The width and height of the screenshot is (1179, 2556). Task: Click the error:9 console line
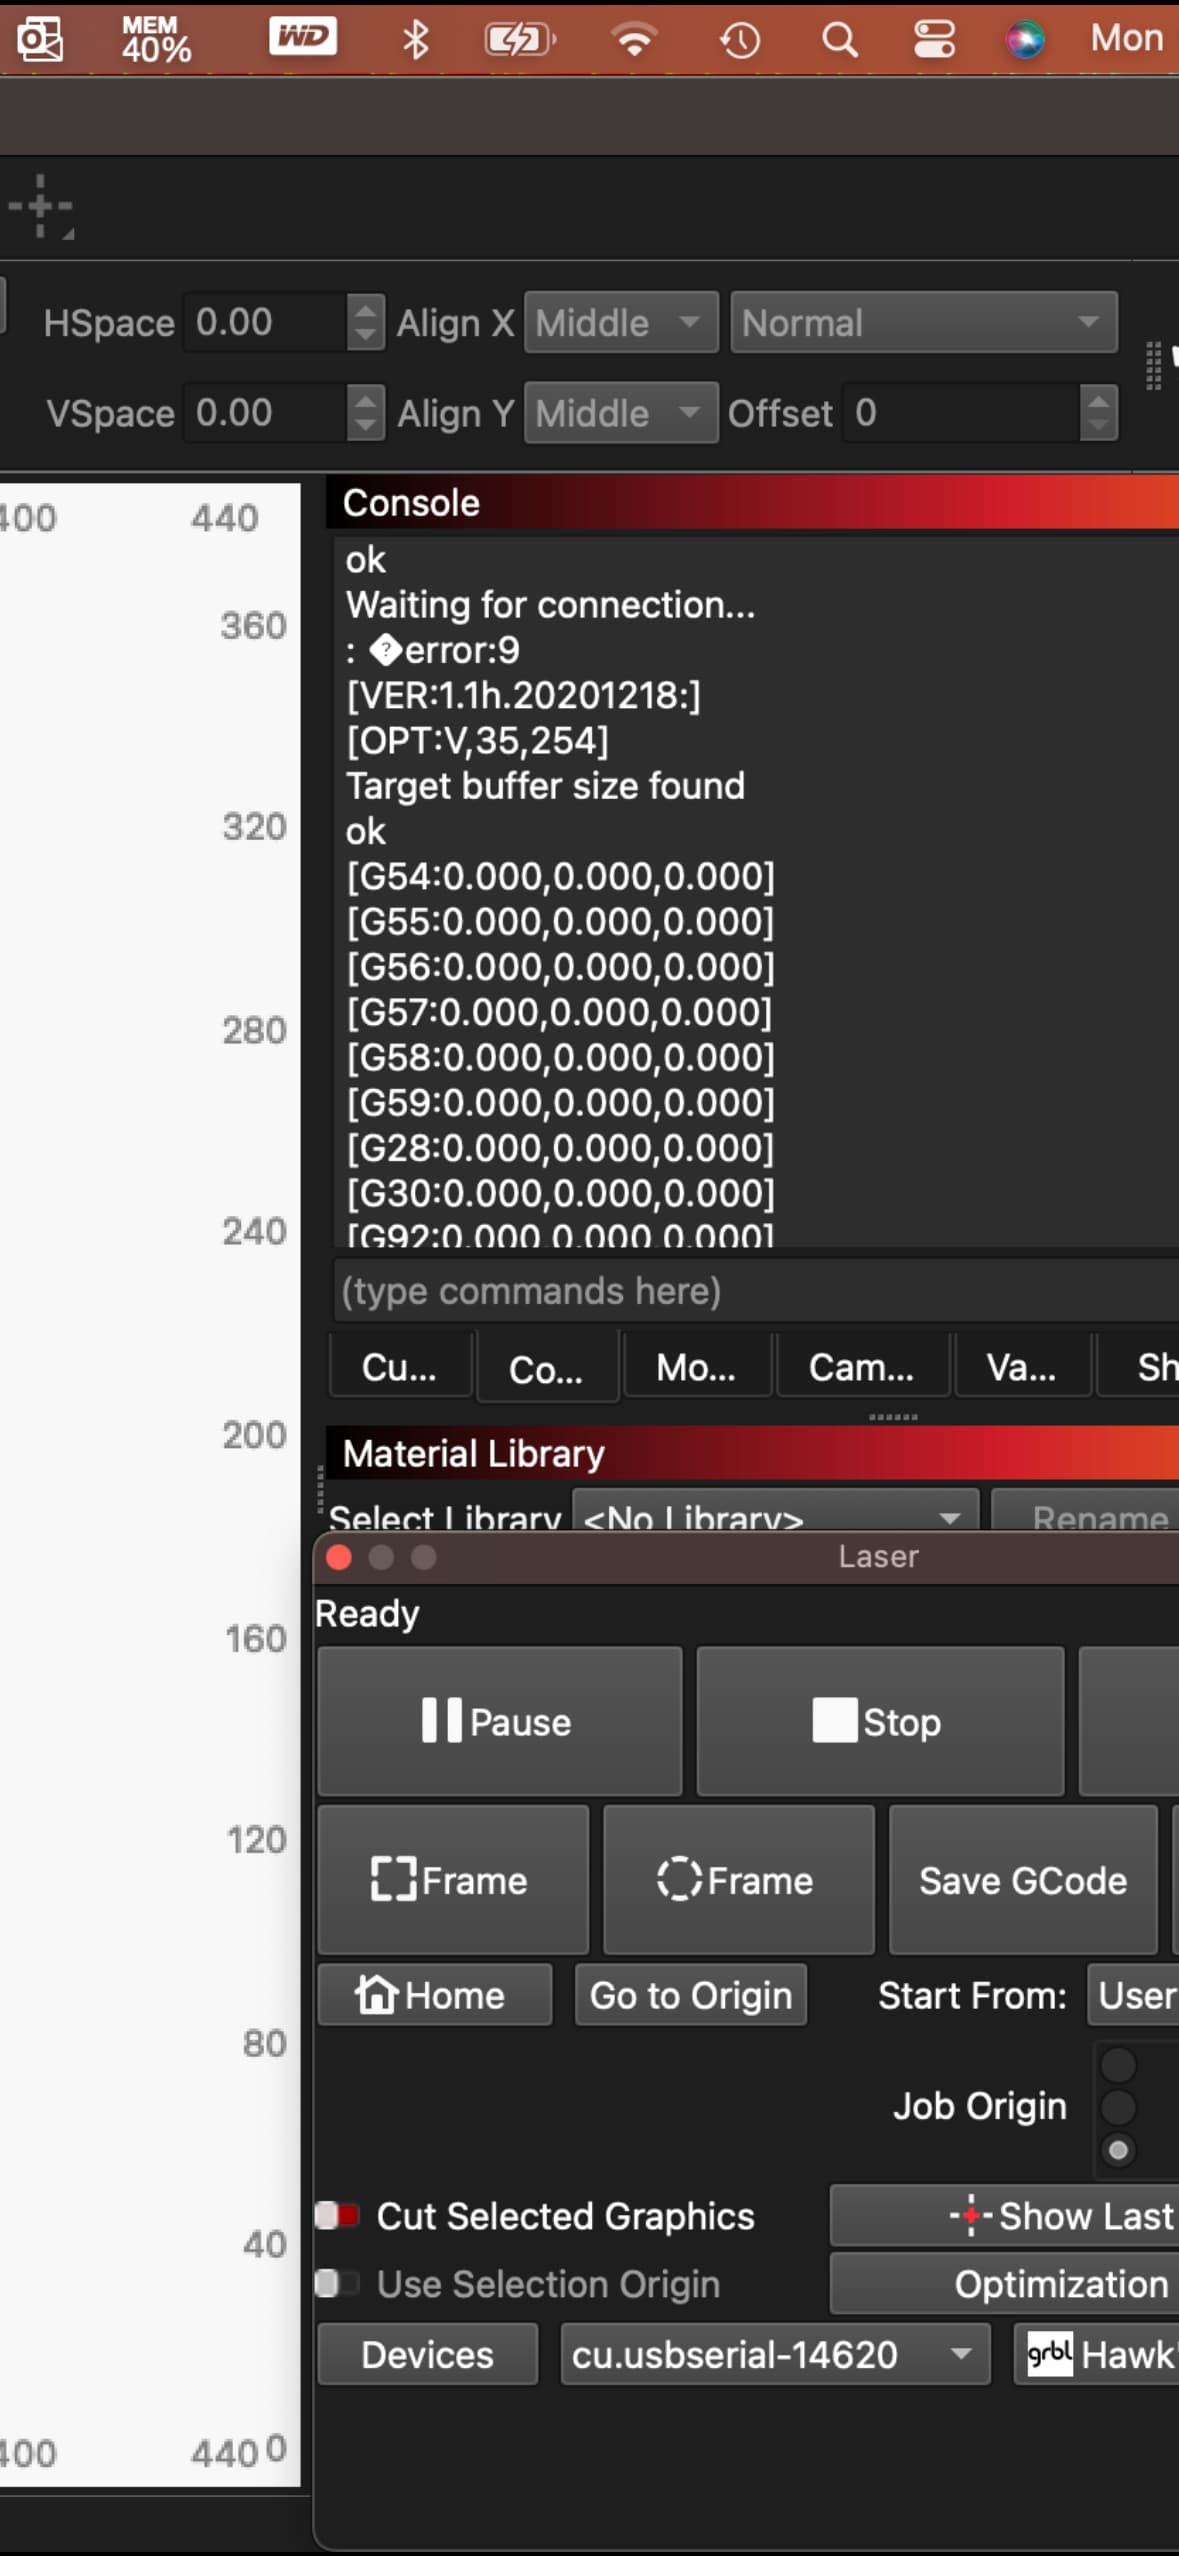433,650
